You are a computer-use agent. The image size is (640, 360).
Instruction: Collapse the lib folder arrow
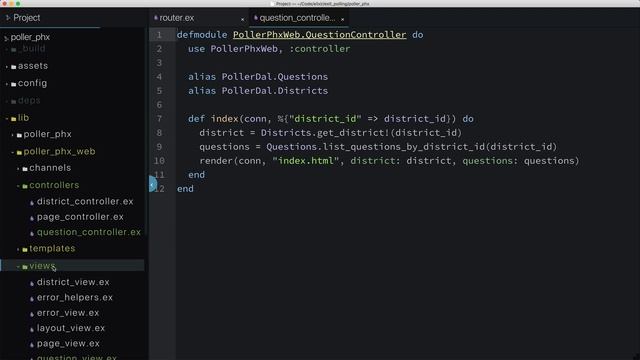[7, 118]
